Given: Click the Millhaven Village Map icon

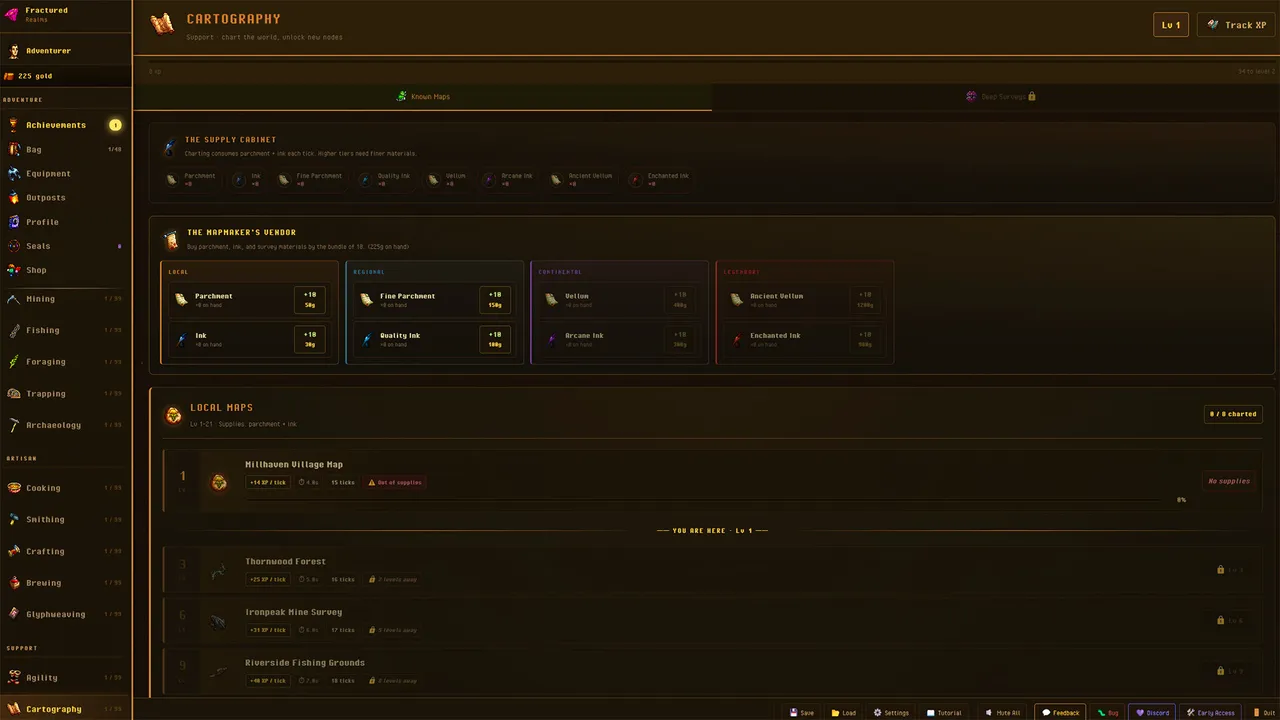Looking at the screenshot, I should [219, 483].
